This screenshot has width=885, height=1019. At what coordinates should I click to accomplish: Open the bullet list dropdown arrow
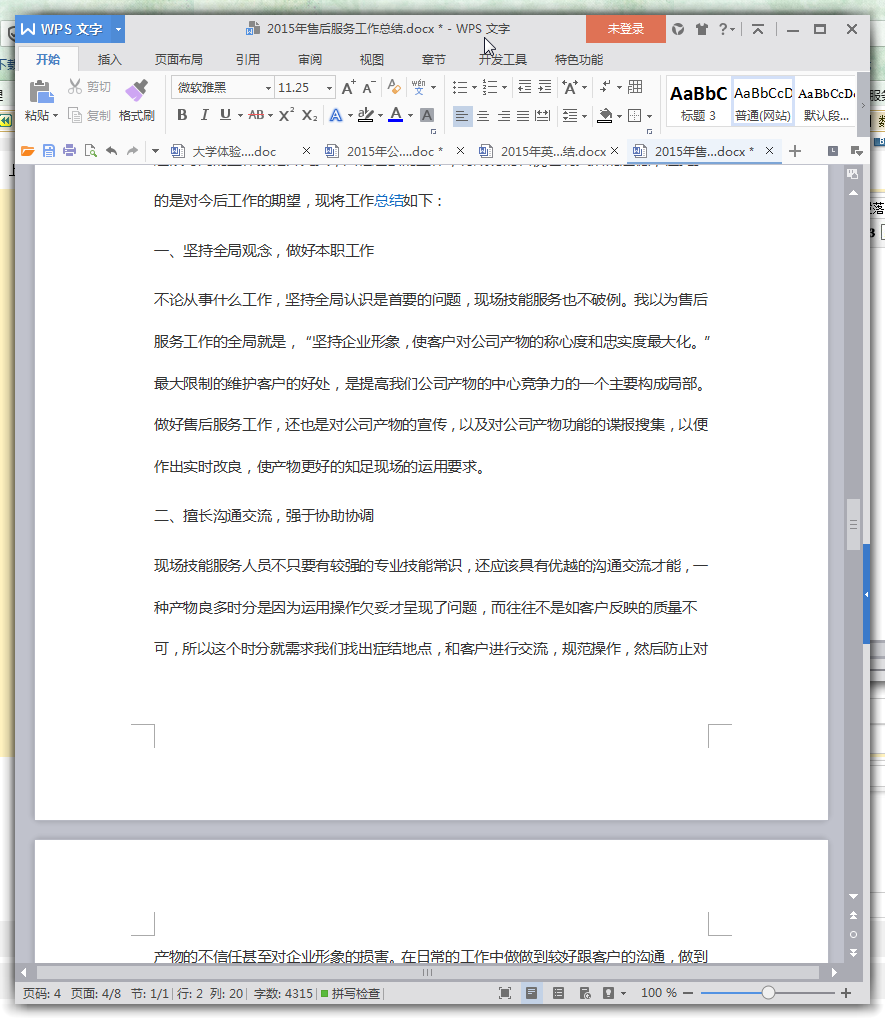pyautogui.click(x=474, y=87)
